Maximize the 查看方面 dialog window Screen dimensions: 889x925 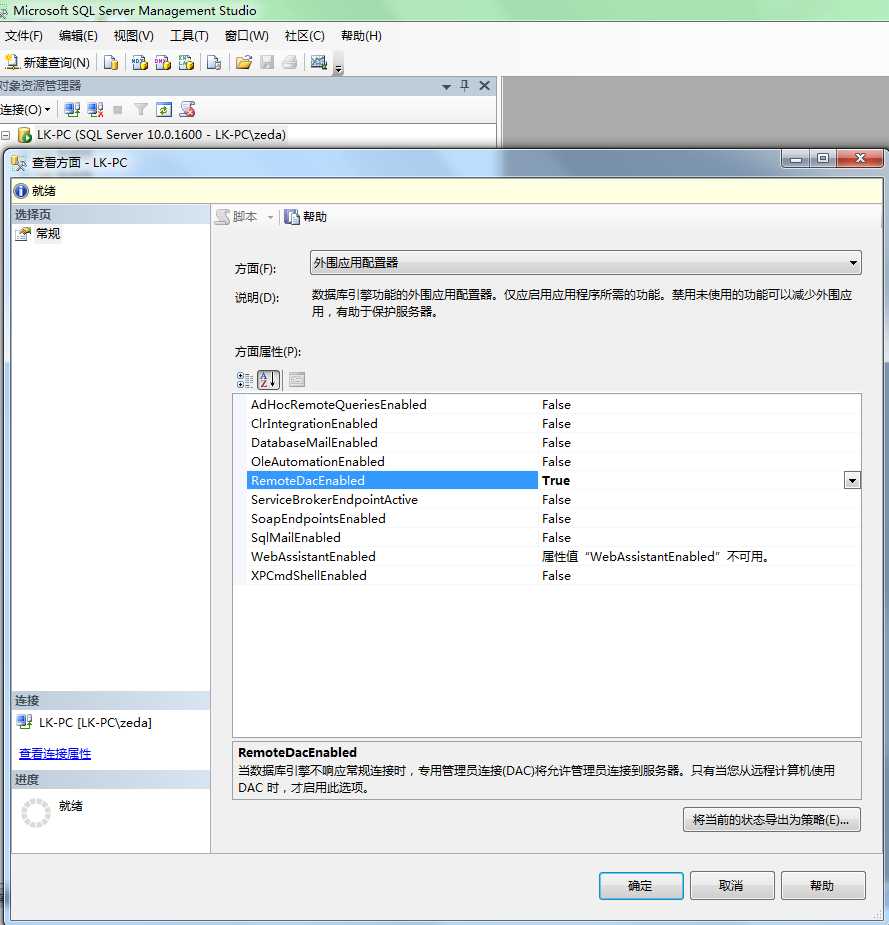click(824, 158)
